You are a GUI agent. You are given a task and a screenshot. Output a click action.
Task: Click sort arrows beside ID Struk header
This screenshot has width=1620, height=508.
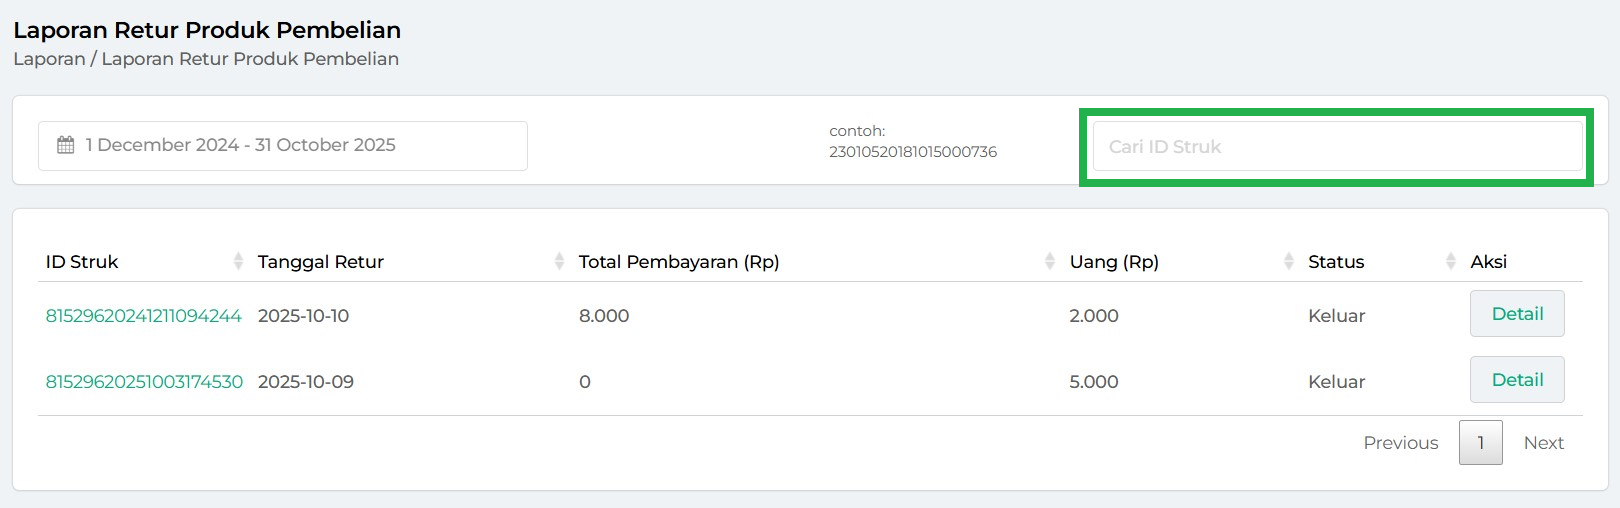click(238, 261)
